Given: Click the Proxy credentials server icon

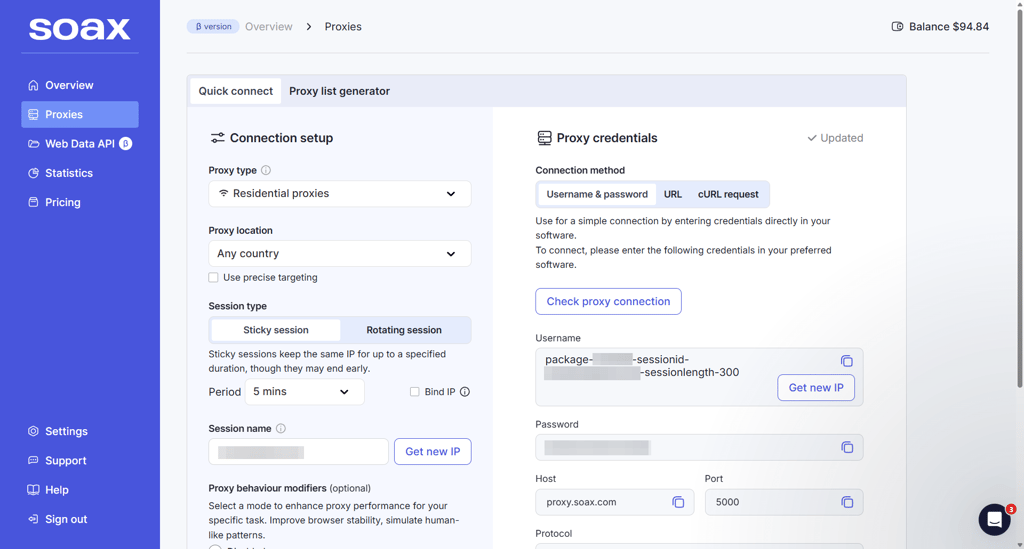Looking at the screenshot, I should pyautogui.click(x=544, y=138).
